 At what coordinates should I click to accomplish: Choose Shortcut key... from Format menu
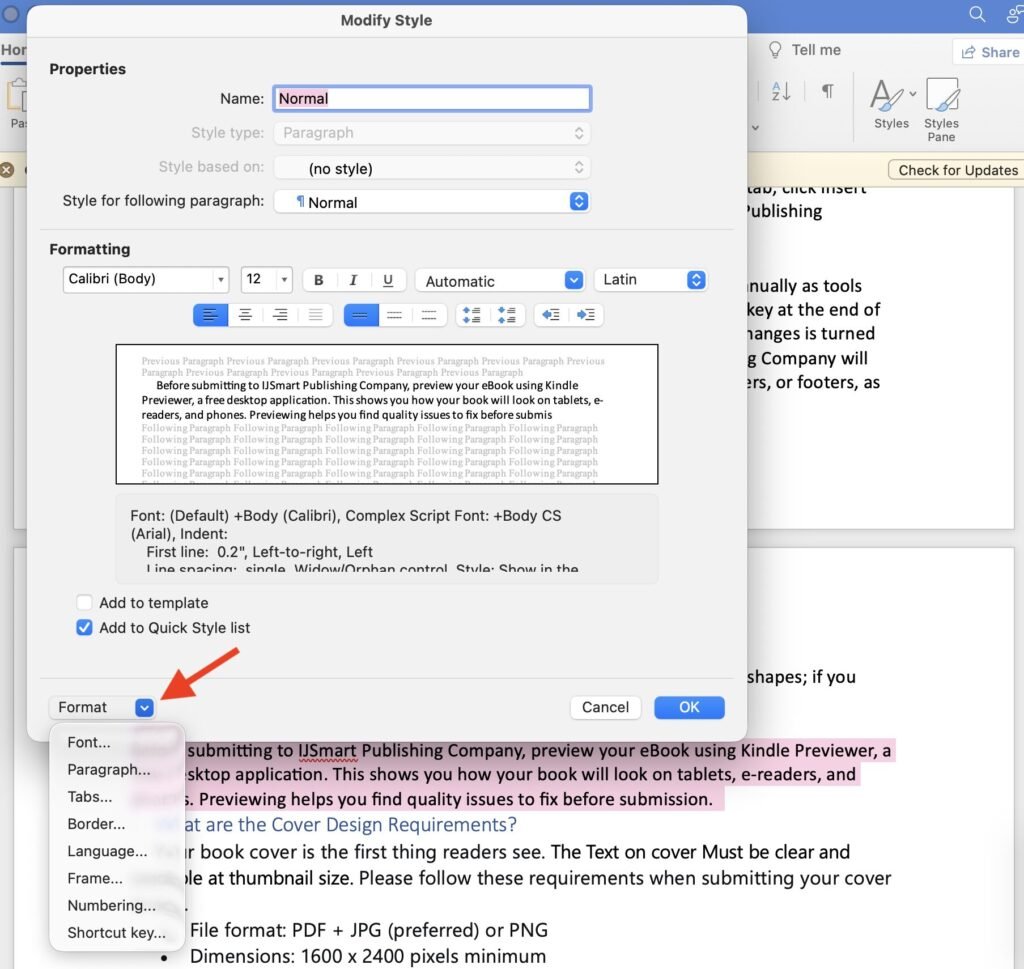(116, 932)
